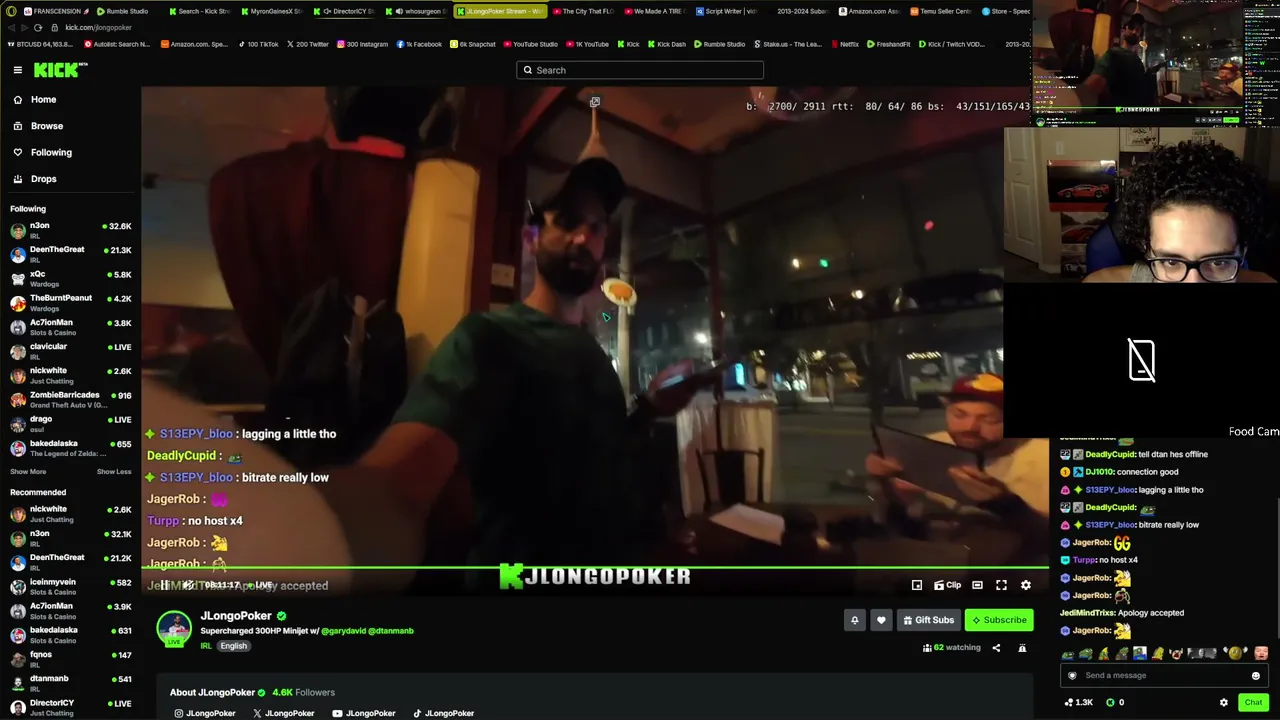The height and width of the screenshot is (720, 1280).
Task: Pause the live stream video
Action: pyautogui.click(x=165, y=585)
